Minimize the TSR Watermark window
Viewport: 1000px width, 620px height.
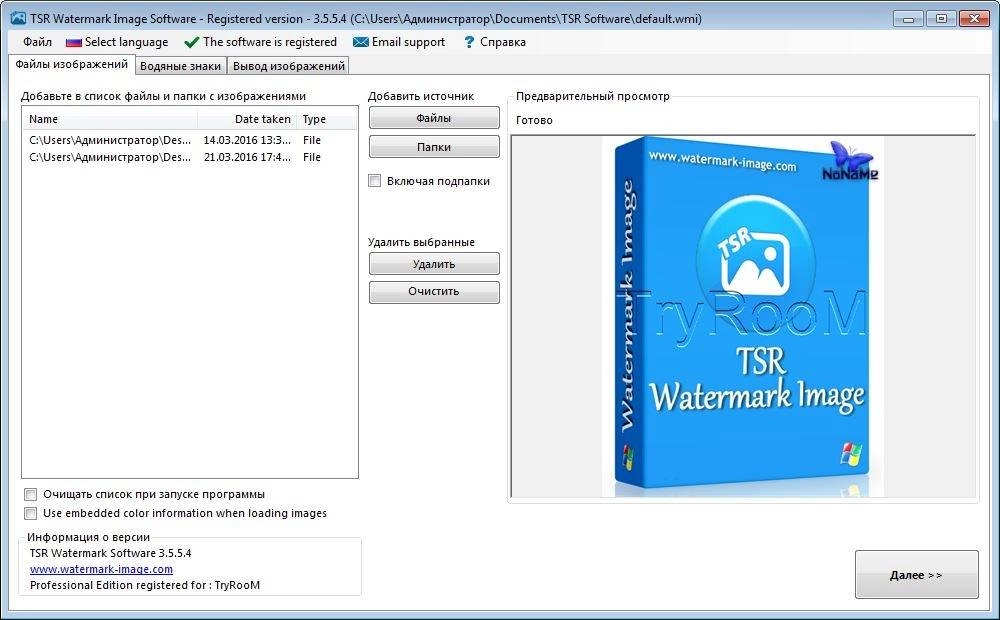[x=908, y=18]
